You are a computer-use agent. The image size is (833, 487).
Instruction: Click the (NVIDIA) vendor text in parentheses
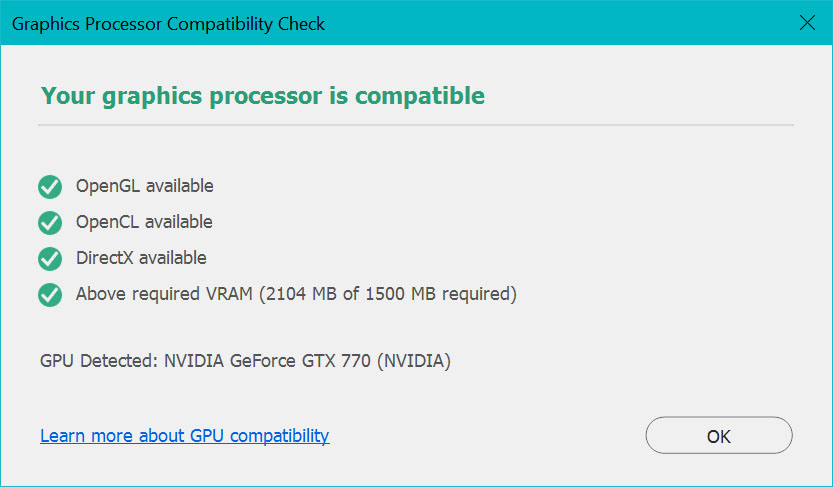[x=413, y=361]
